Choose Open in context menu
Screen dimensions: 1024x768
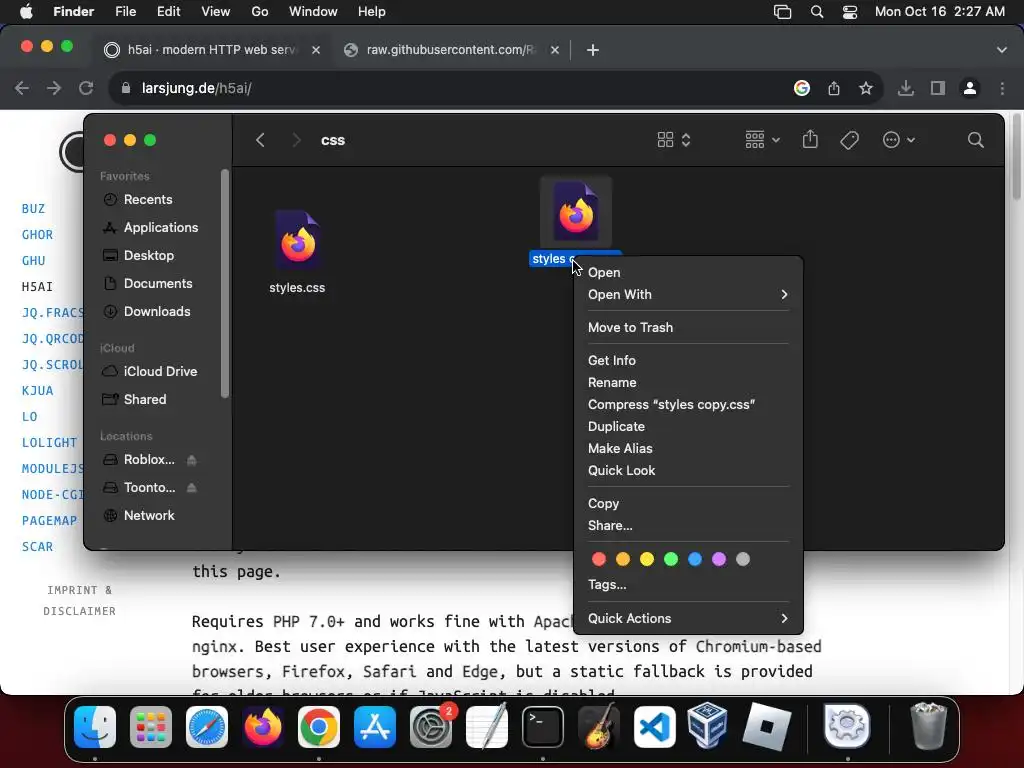point(688,272)
